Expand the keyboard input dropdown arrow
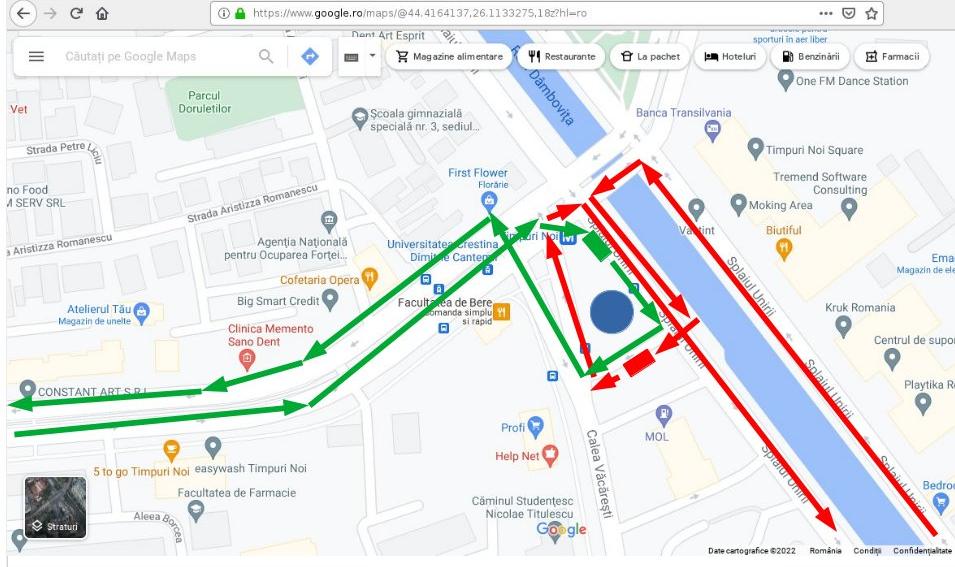955x567 pixels. (x=372, y=55)
